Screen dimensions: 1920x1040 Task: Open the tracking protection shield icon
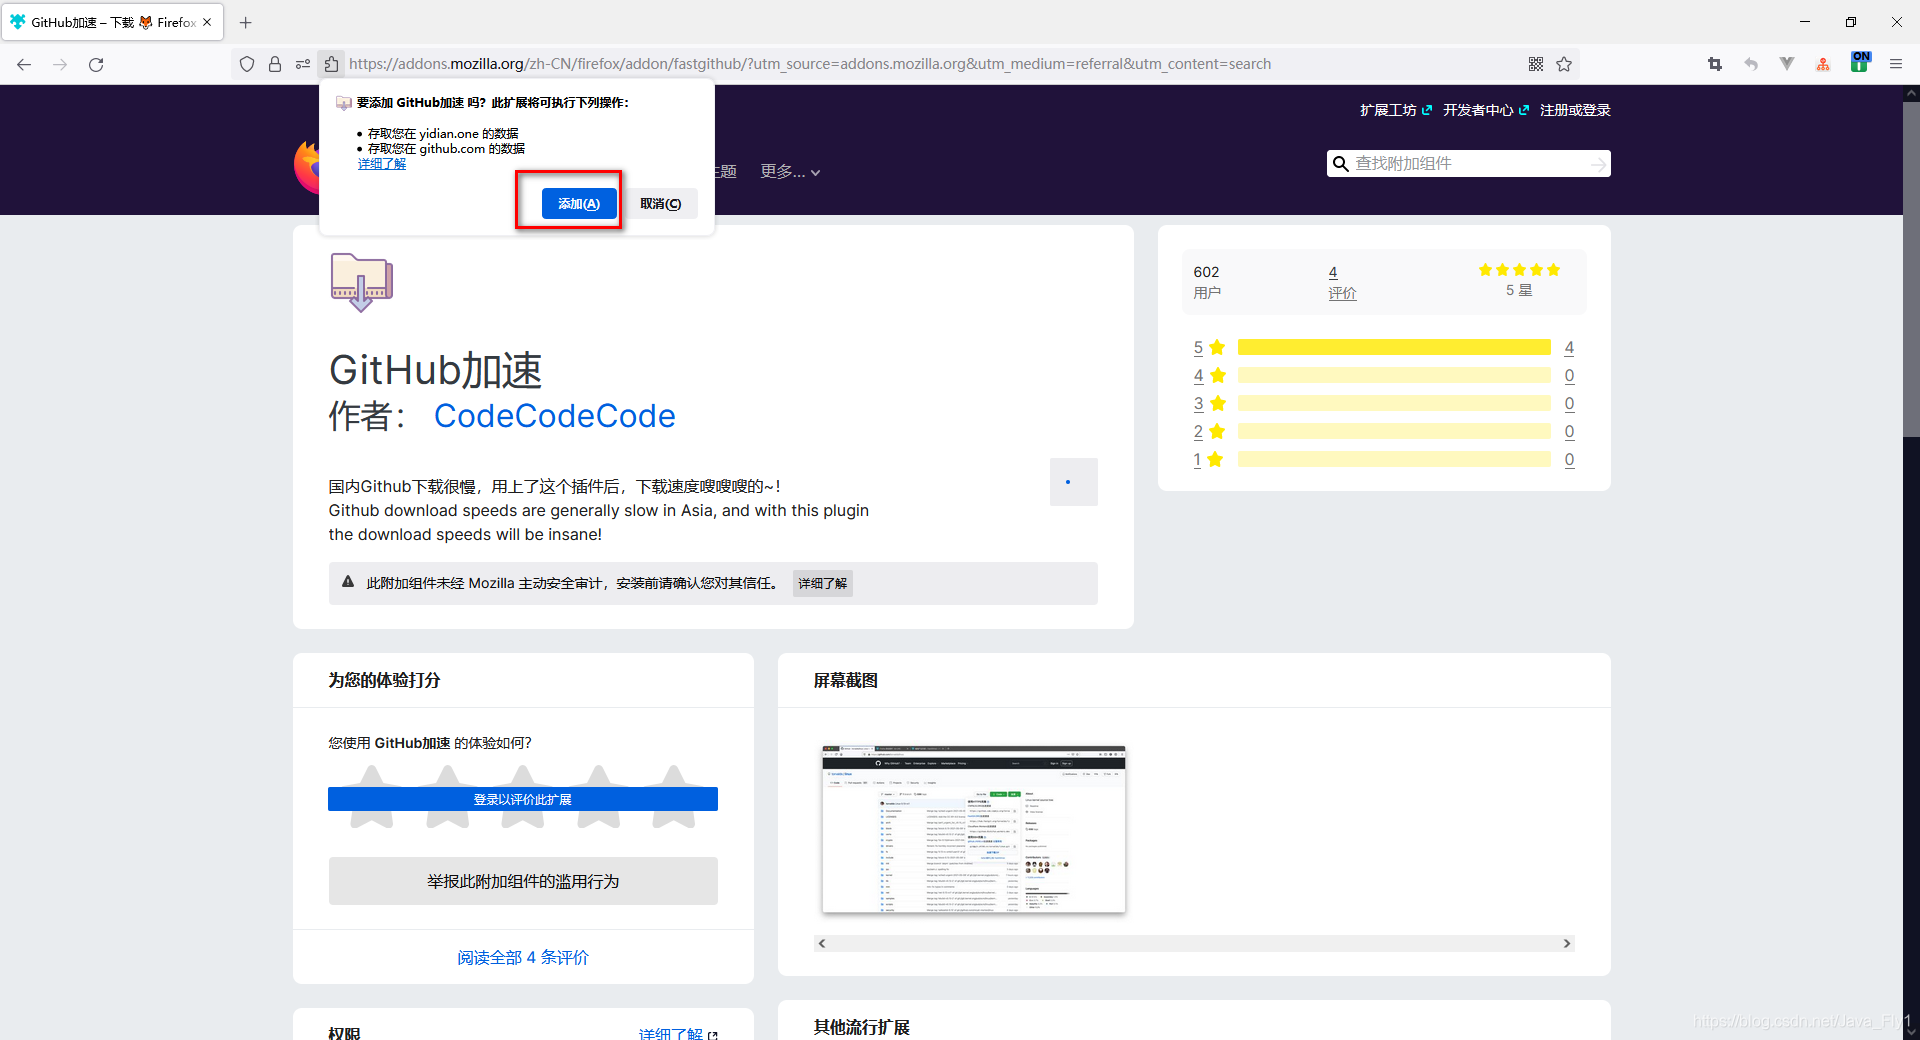pos(247,64)
